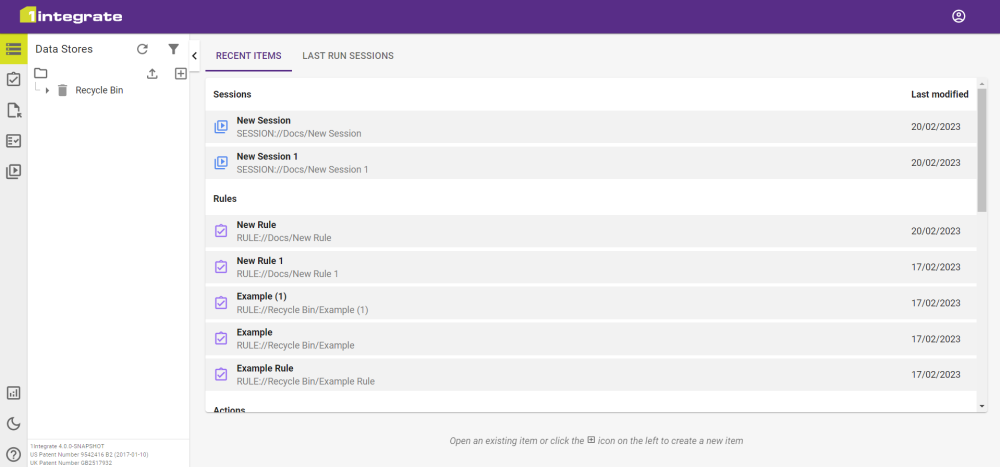Screen dimensions: 1000x467
Task: Open the Sessions icon in left sidebar
Action: [13, 171]
